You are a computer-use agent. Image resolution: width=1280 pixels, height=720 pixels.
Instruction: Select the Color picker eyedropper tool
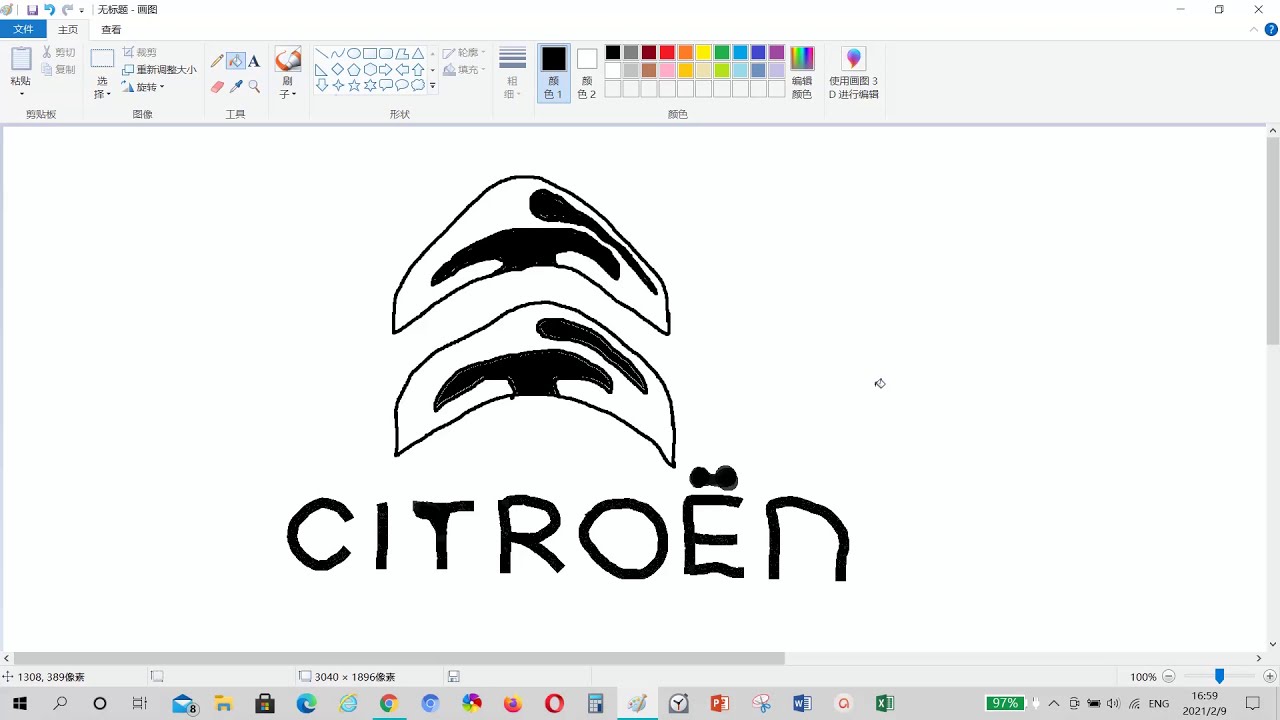pyautogui.click(x=236, y=87)
